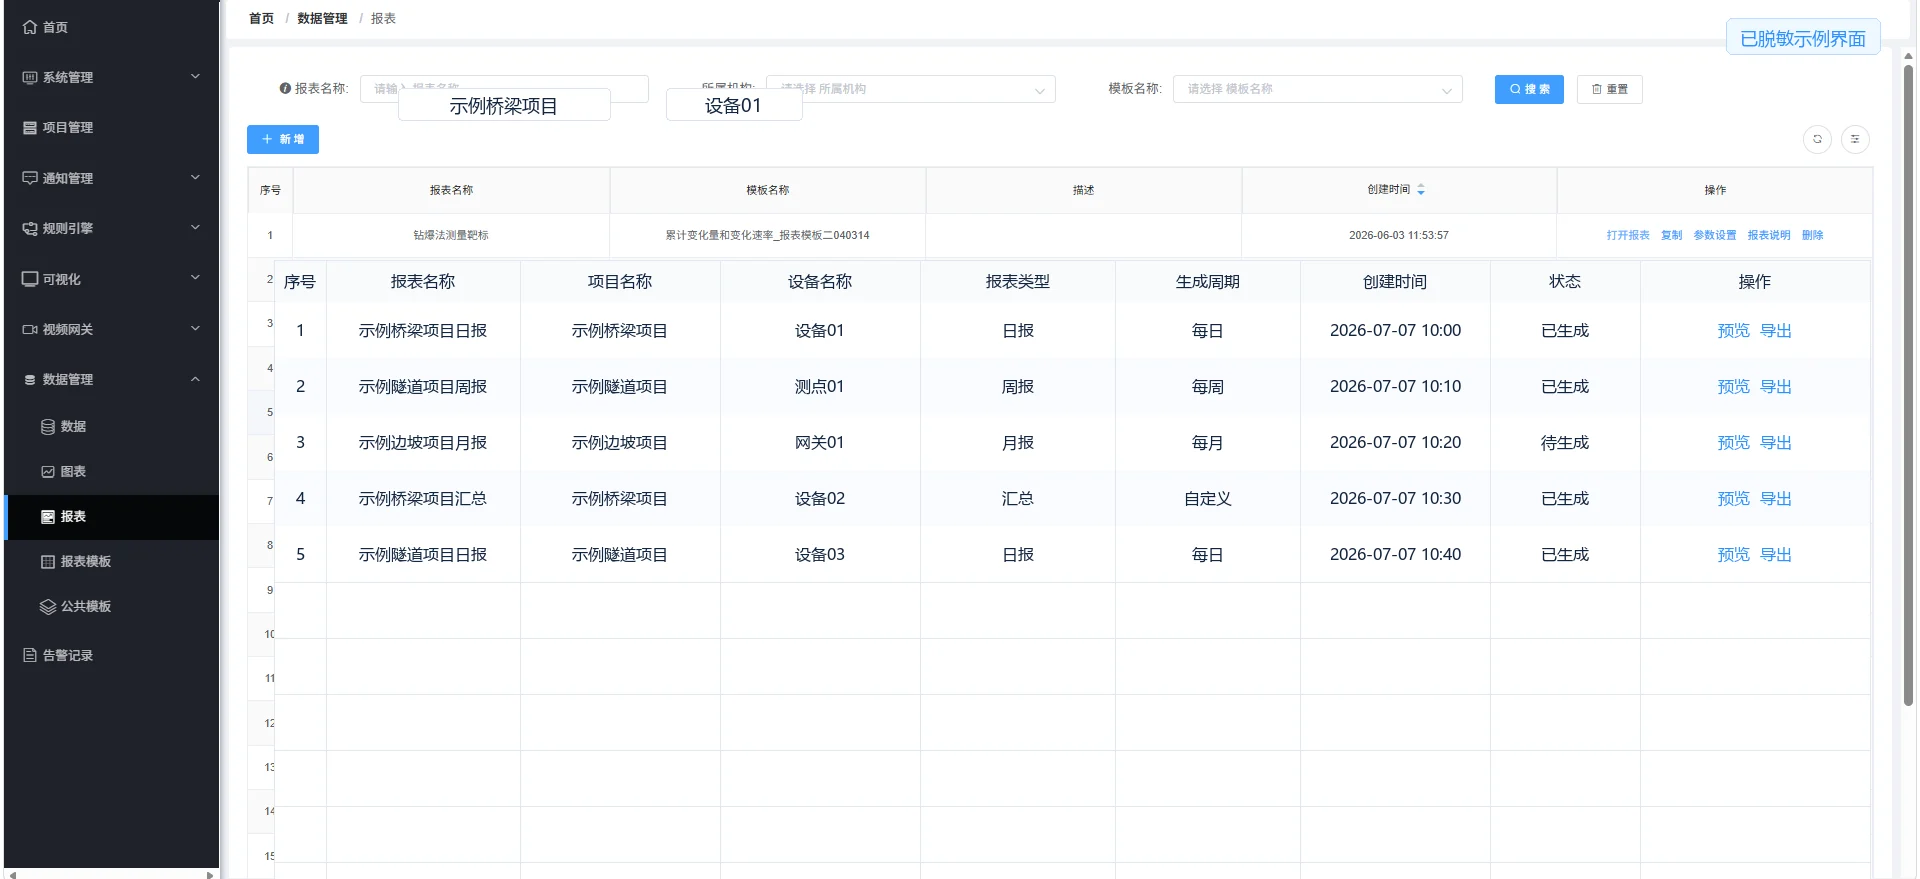Click 报表 in the breadcrumb
Viewport: 1920px width, 879px height.
pyautogui.click(x=383, y=18)
